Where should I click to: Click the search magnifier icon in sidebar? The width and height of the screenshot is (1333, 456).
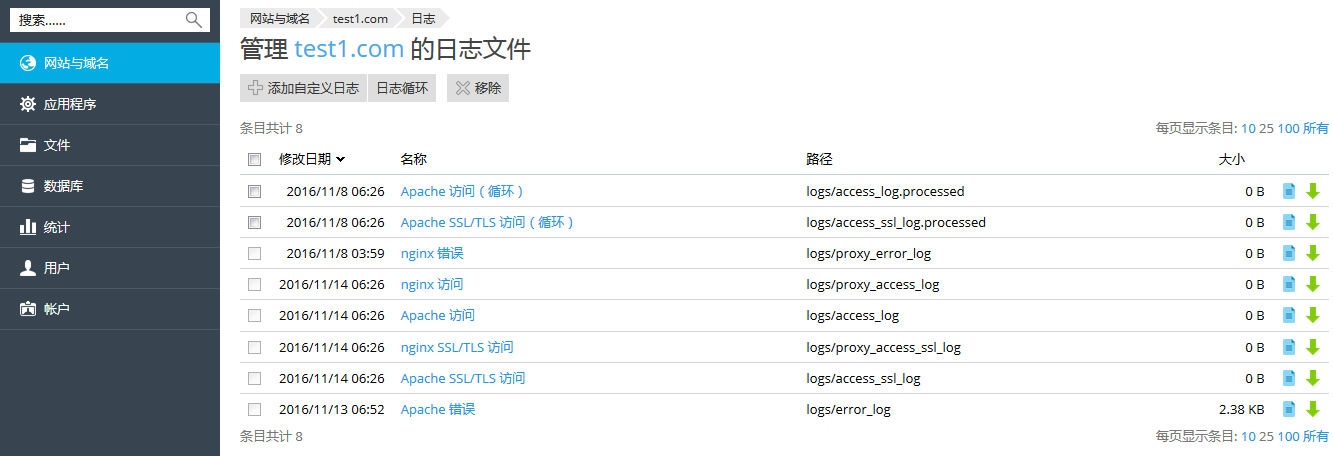pos(193,20)
